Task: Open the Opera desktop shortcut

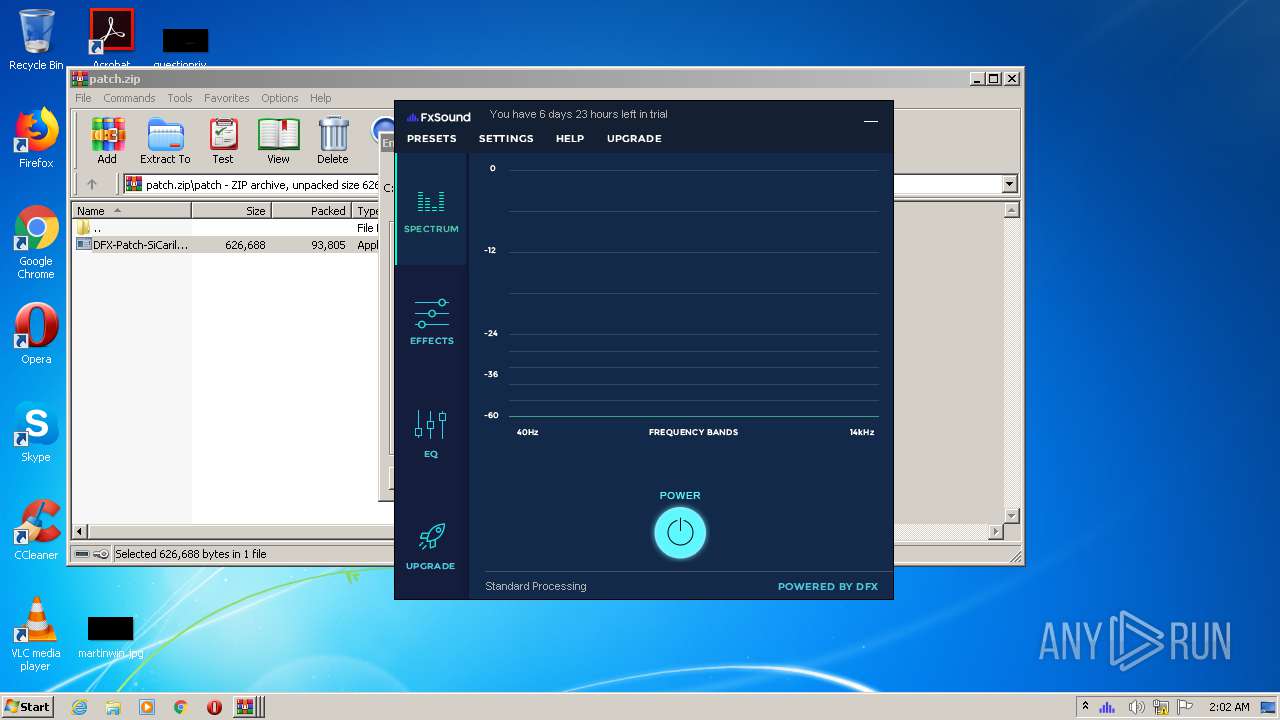Action: [x=36, y=335]
